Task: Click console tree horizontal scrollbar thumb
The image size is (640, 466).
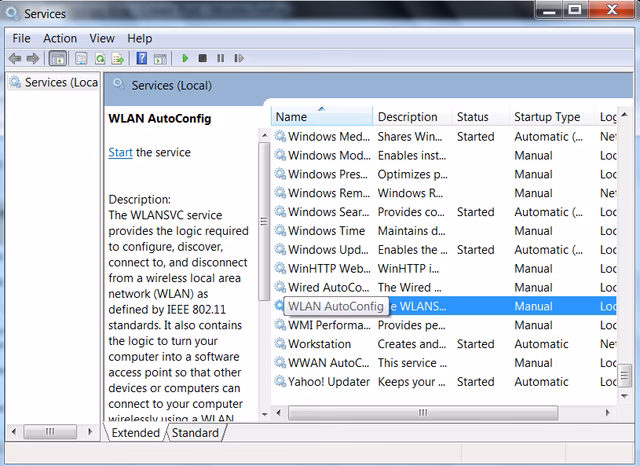Action: click(50, 431)
